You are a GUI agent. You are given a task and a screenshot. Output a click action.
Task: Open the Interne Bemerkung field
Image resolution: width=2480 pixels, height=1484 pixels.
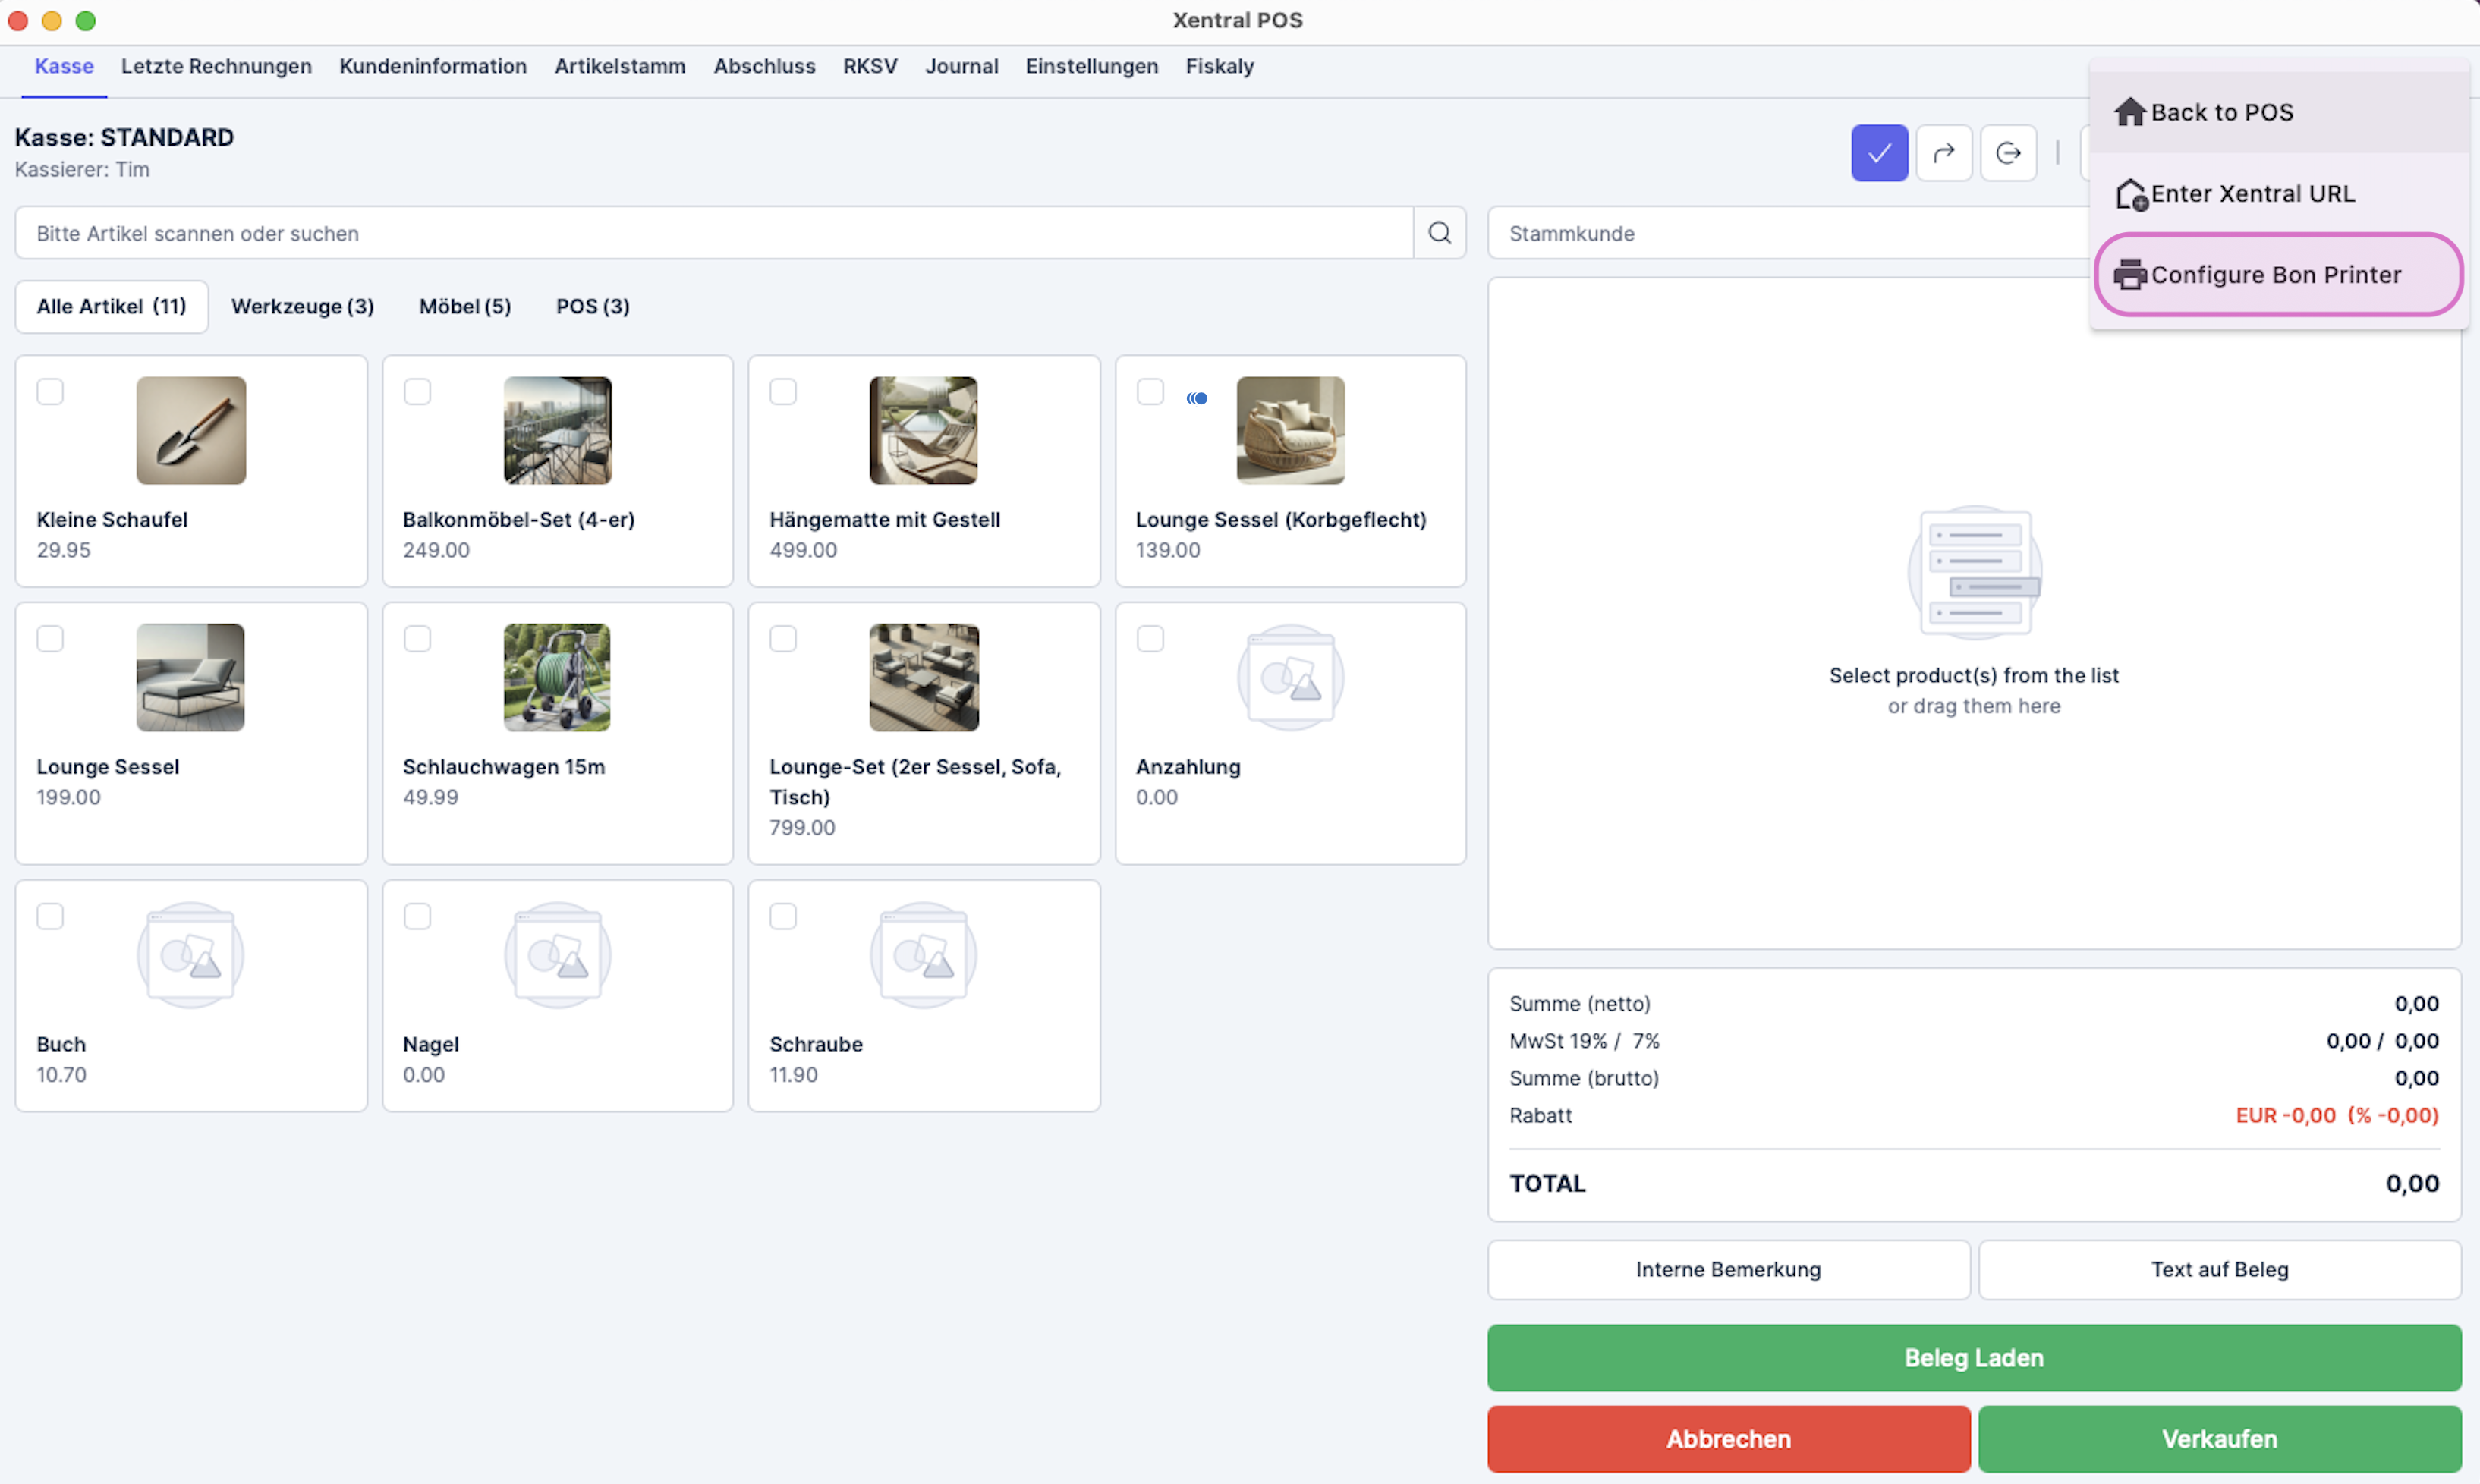point(1728,1269)
